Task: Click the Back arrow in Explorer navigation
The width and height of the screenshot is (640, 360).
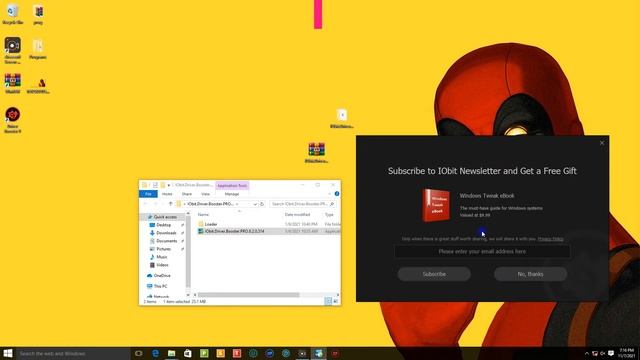Action: [x=145, y=204]
